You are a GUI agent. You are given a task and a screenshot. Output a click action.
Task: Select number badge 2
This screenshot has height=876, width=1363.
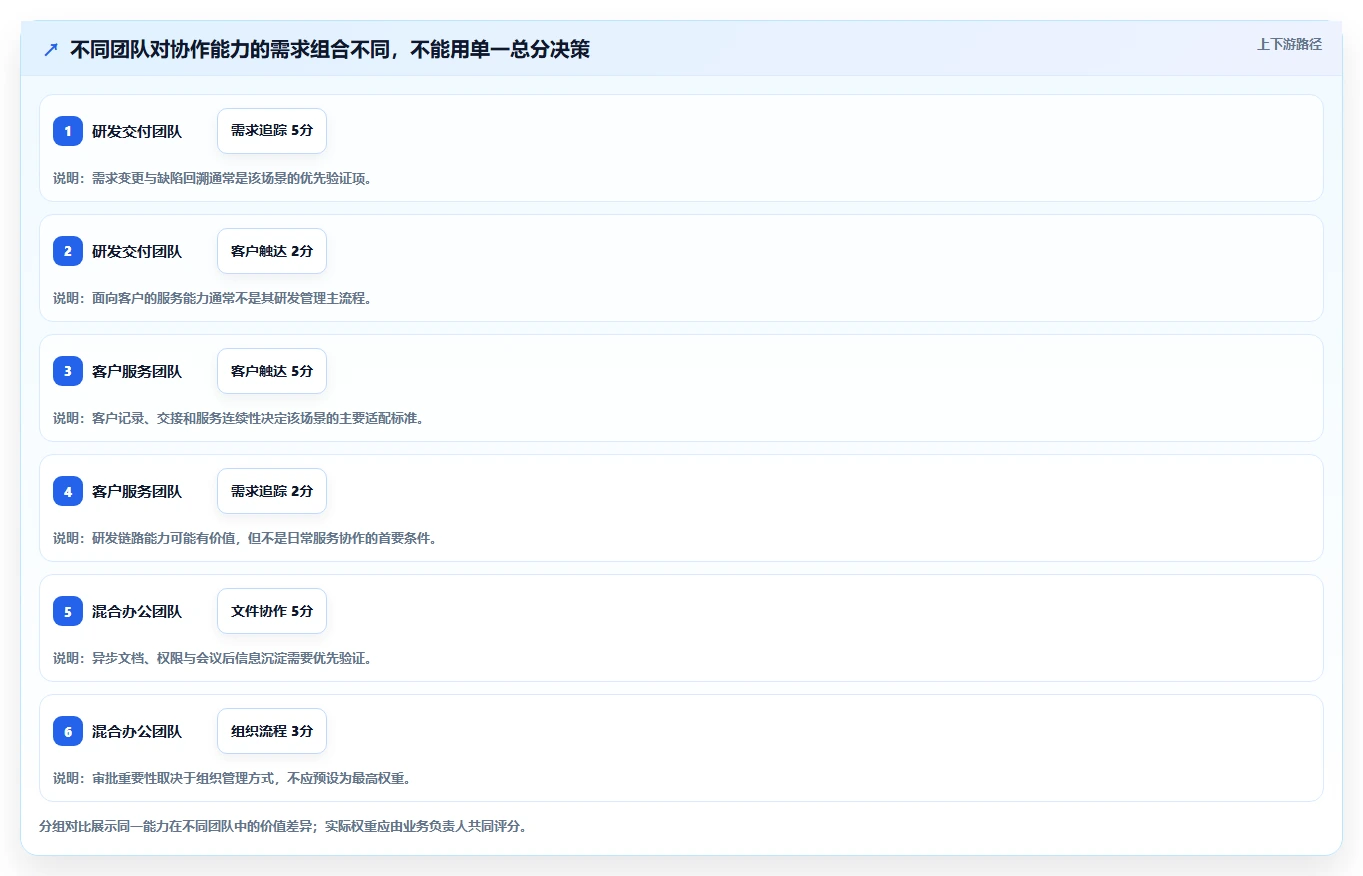(x=68, y=251)
